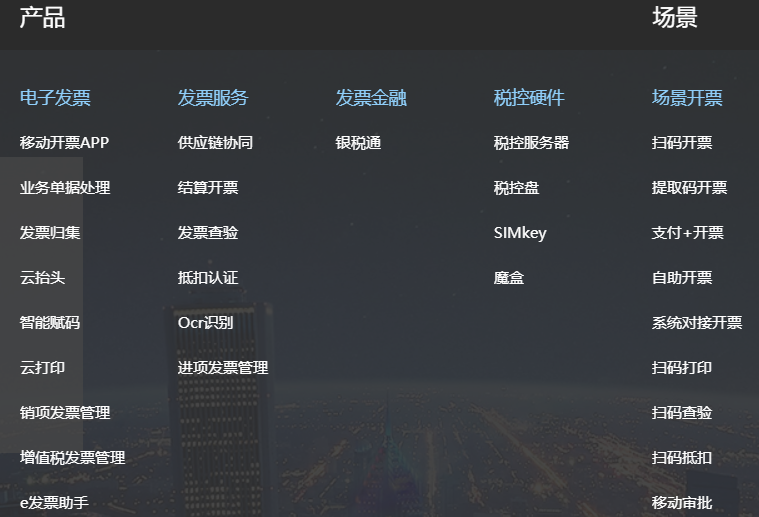Open the 支付+开票 scenario link
Screen dimensions: 759x517
coord(687,233)
